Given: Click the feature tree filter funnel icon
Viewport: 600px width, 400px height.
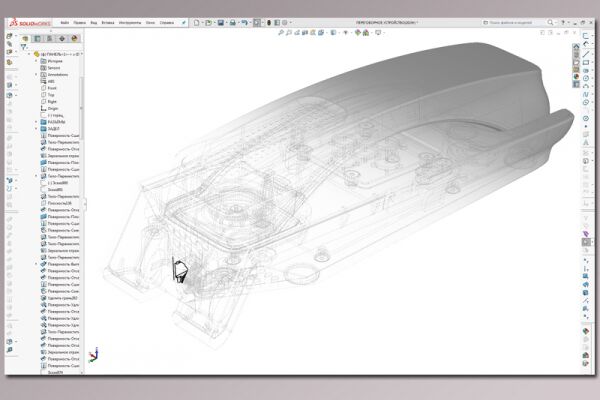Looking at the screenshot, I should pyautogui.click(x=24, y=47).
